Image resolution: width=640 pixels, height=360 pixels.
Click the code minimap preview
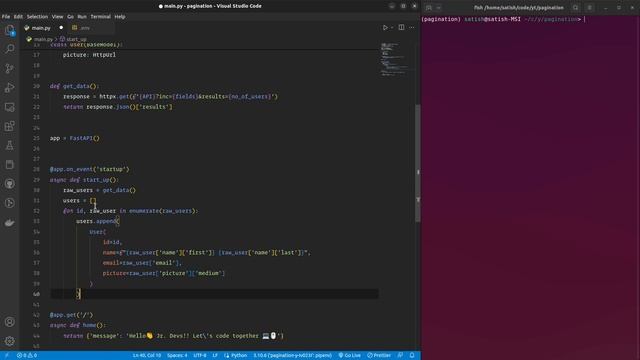[x=393, y=59]
